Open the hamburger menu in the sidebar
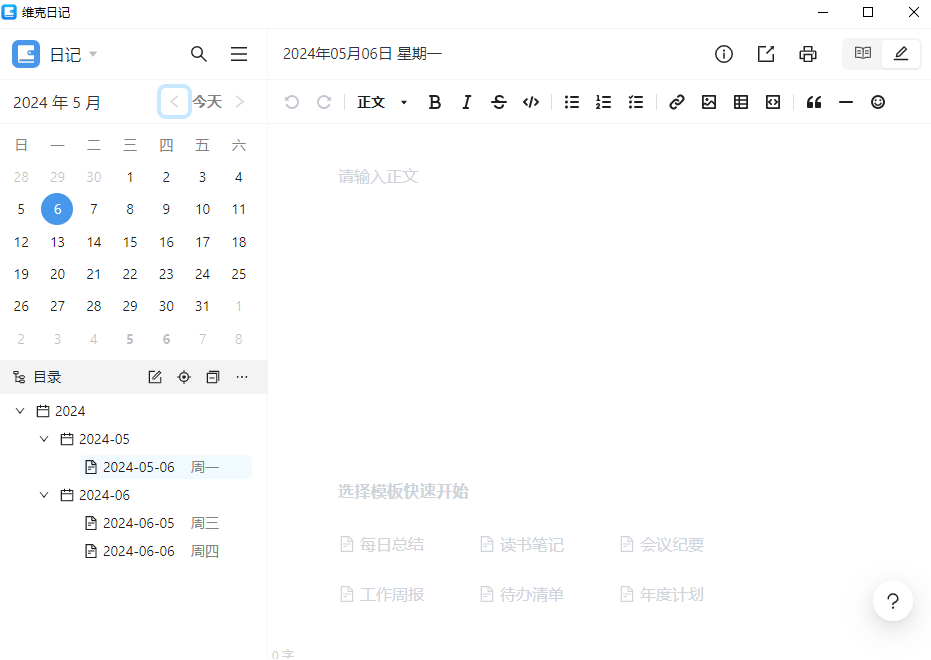This screenshot has height=660, width=931. click(x=239, y=54)
